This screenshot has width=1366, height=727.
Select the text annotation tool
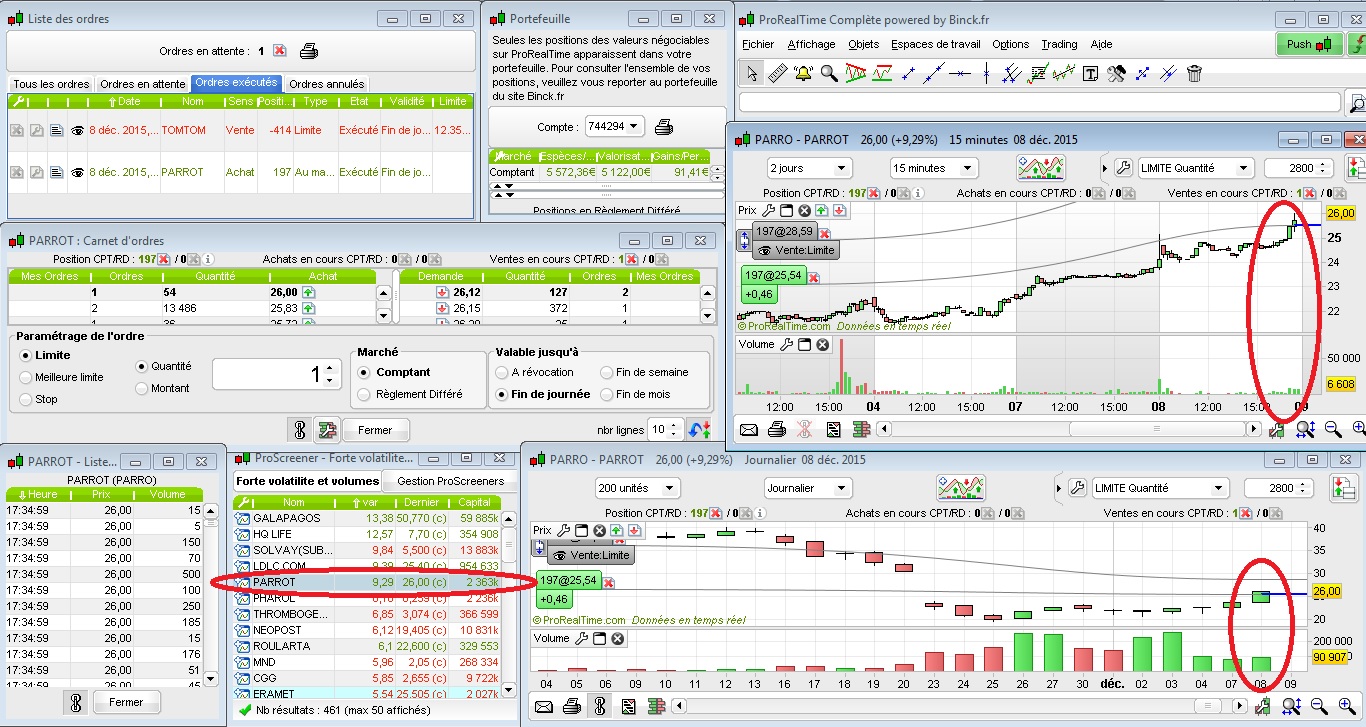click(x=1090, y=73)
